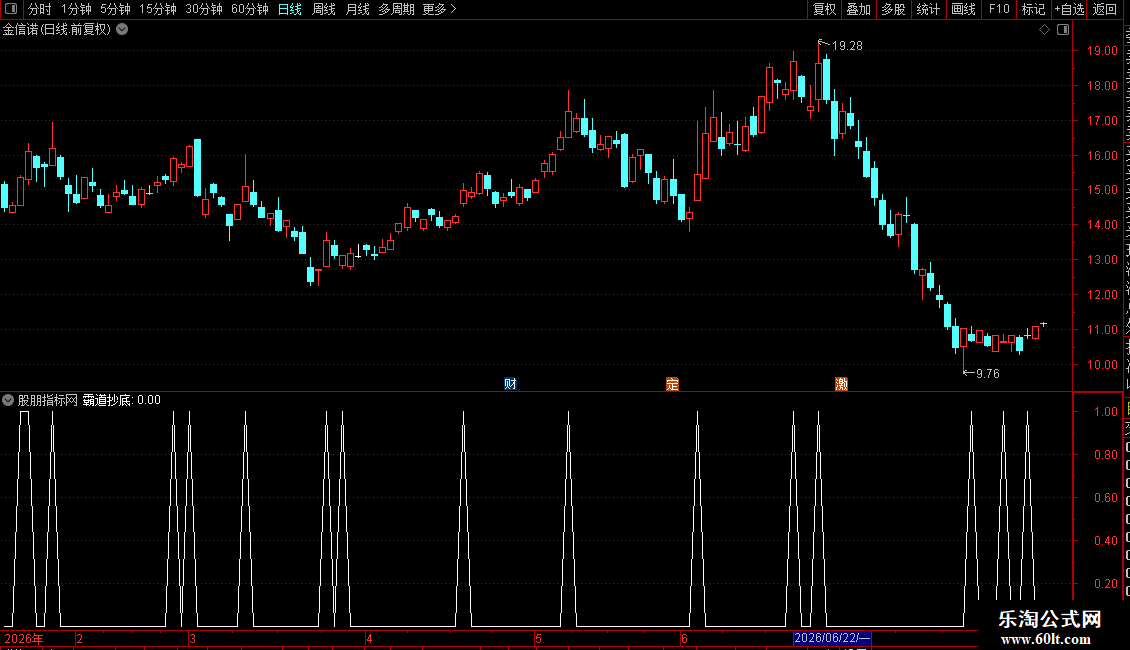Open the 复权 adjustment menu
This screenshot has height=650, width=1130.
(x=824, y=9)
